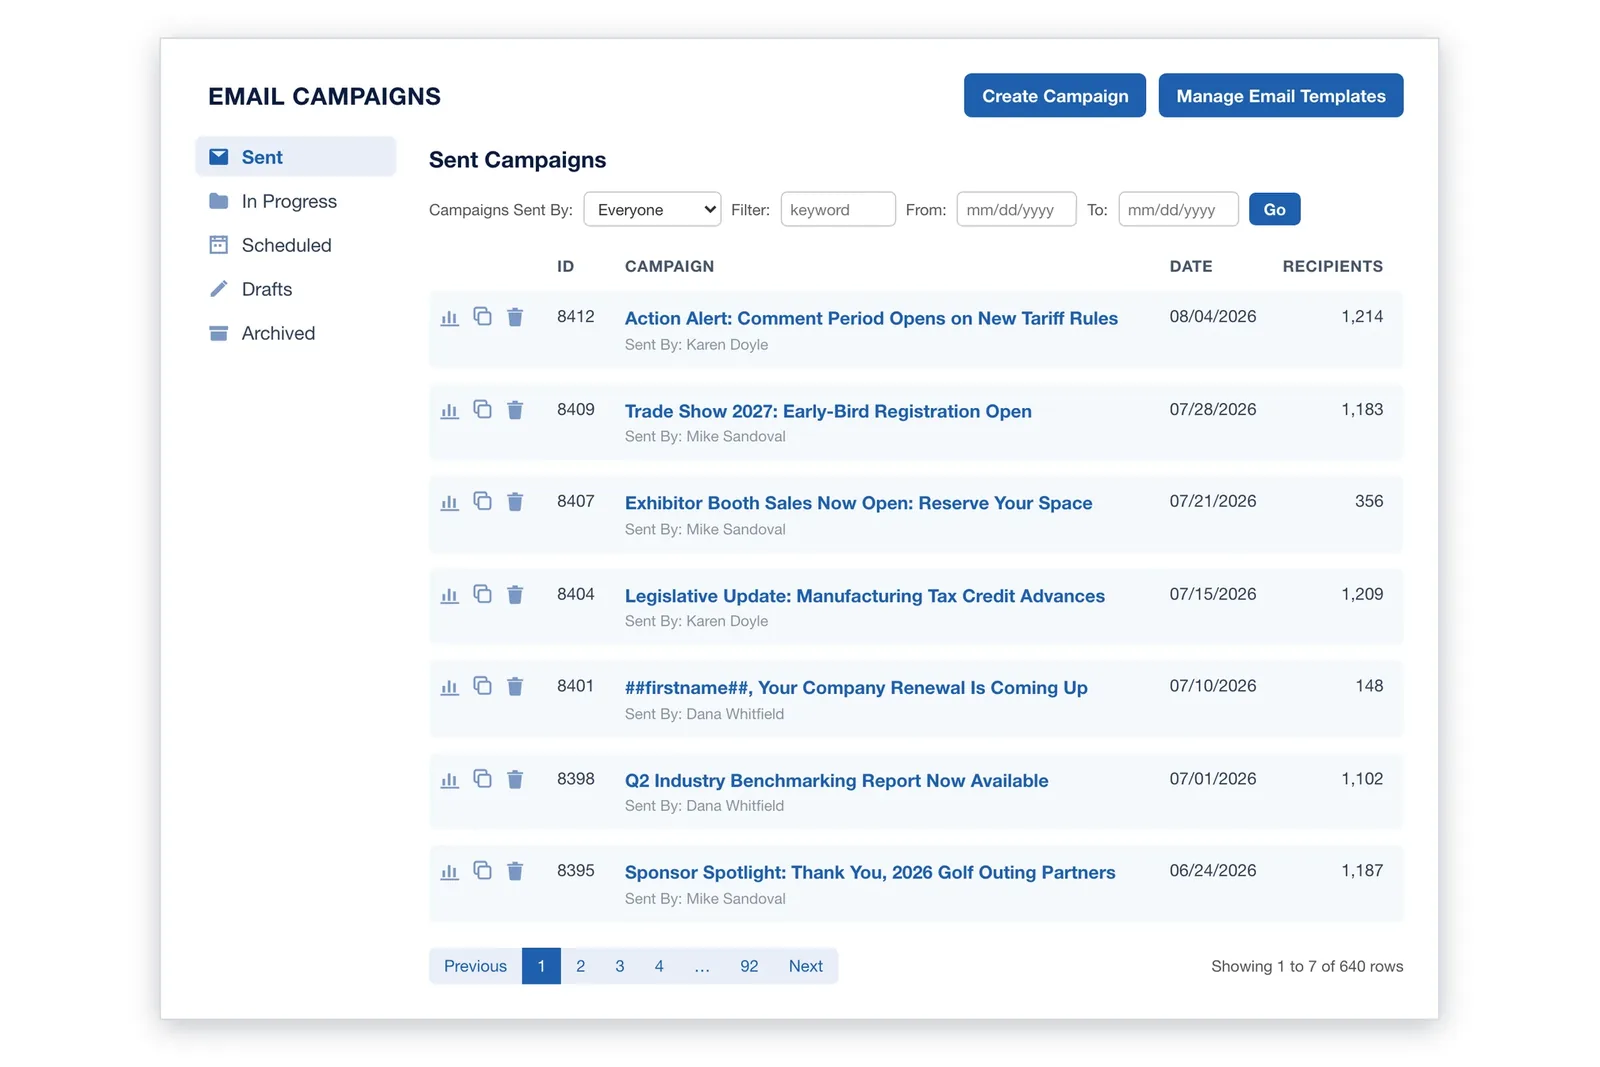This screenshot has width=1600, height=1067.
Task: Focus the keyword filter field
Action: pos(838,209)
